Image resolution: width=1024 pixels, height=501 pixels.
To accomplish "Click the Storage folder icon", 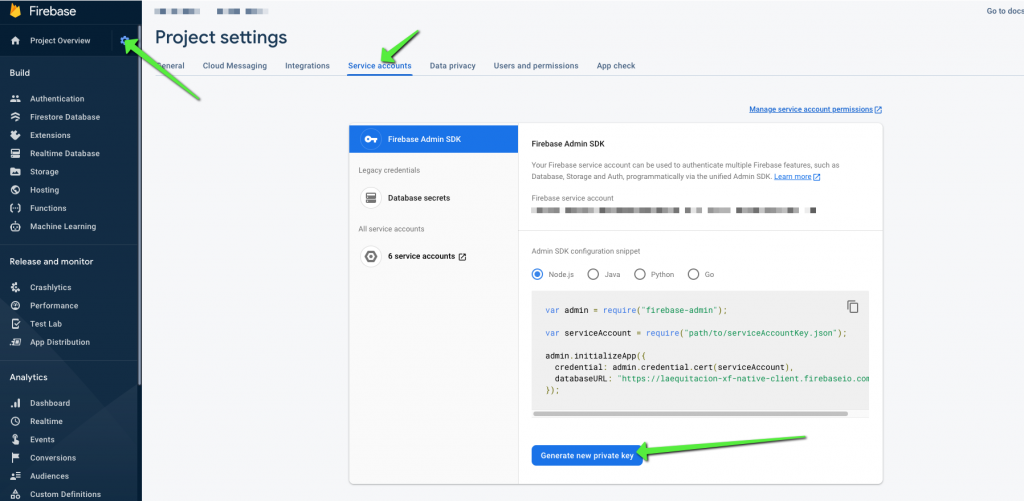I will 16,172.
